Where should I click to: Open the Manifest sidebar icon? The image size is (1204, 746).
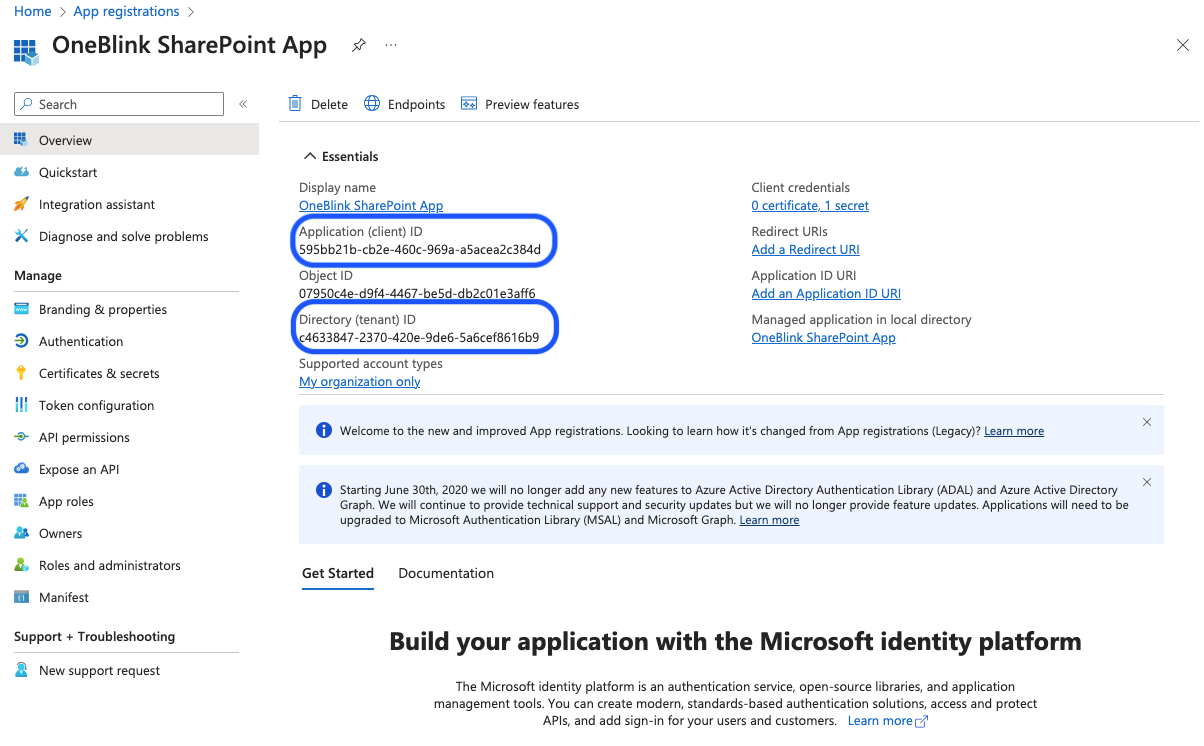click(21, 597)
